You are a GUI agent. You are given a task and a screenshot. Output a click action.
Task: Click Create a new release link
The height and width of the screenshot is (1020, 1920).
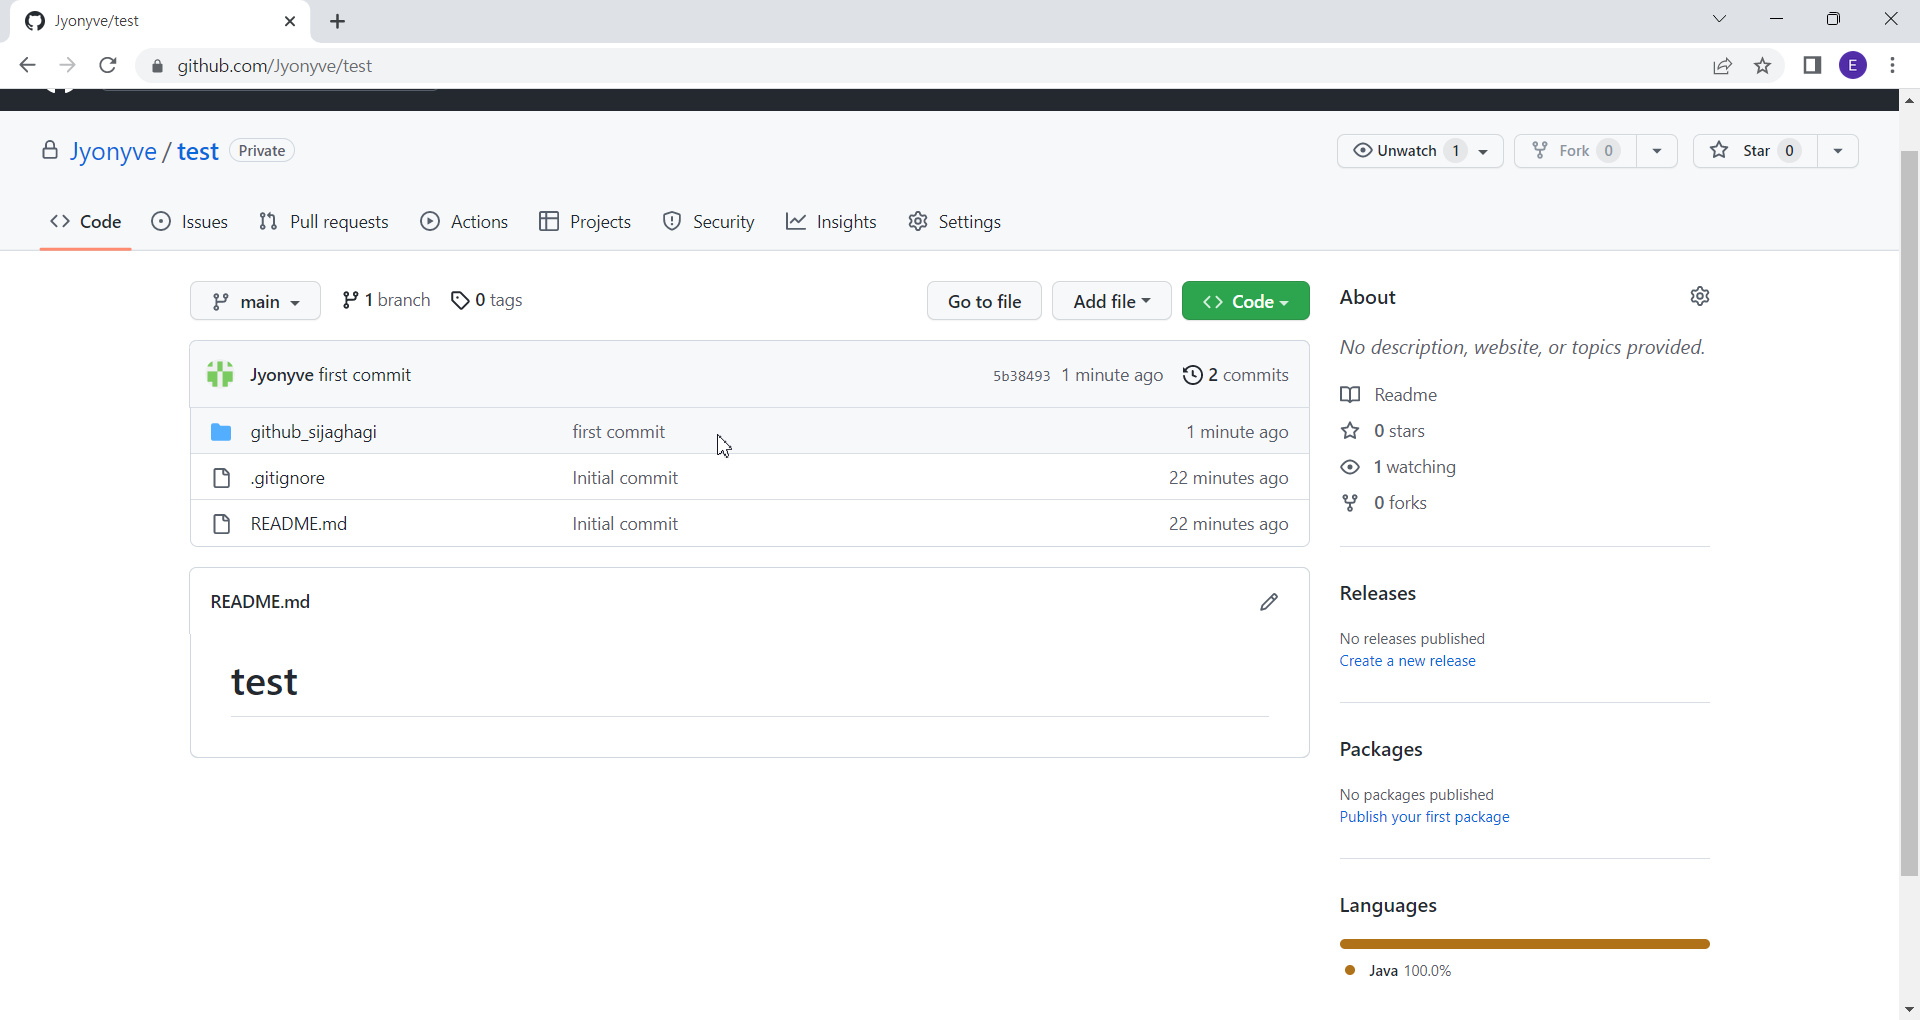pyautogui.click(x=1408, y=661)
